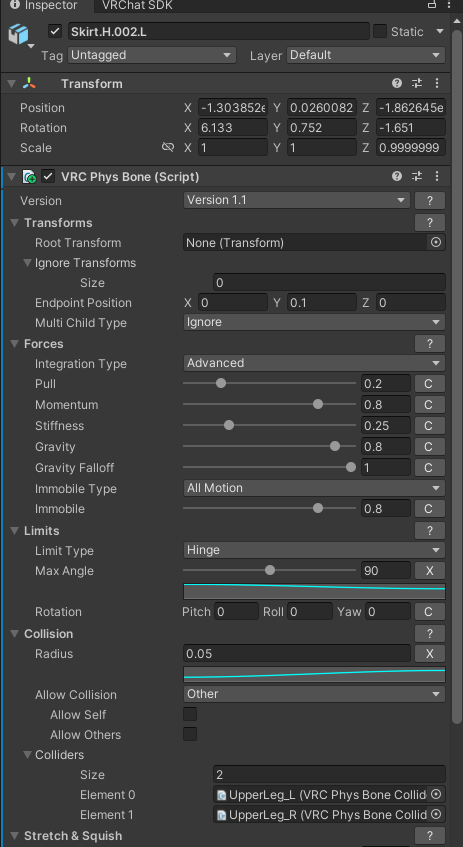The image size is (463, 847).
Task: Toggle the Static checkbox
Action: tap(380, 31)
